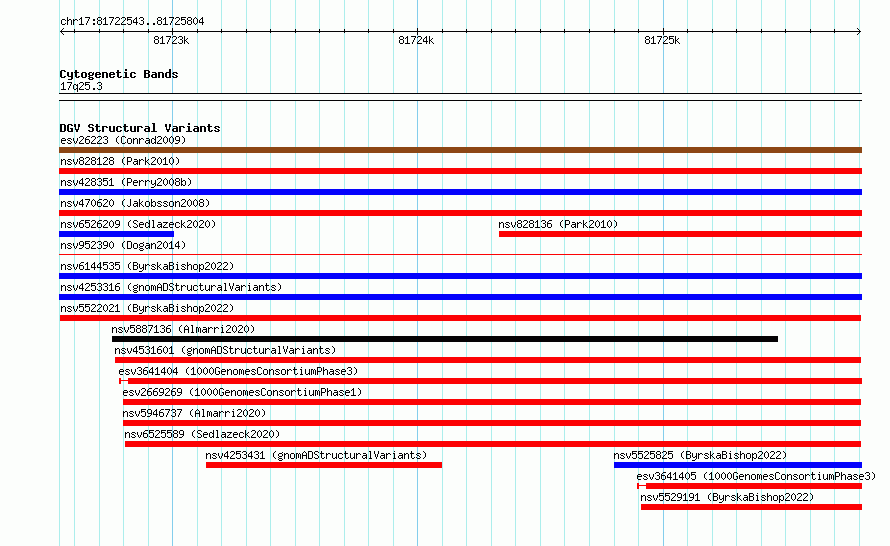Viewport: 890px width, 546px height.
Task: Select the blue nsv4253316 variant bar
Action: pyautogui.click(x=460, y=297)
